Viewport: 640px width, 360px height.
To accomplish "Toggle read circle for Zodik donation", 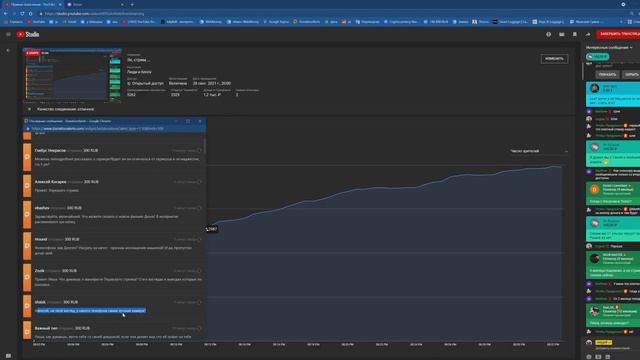I will (199, 271).
